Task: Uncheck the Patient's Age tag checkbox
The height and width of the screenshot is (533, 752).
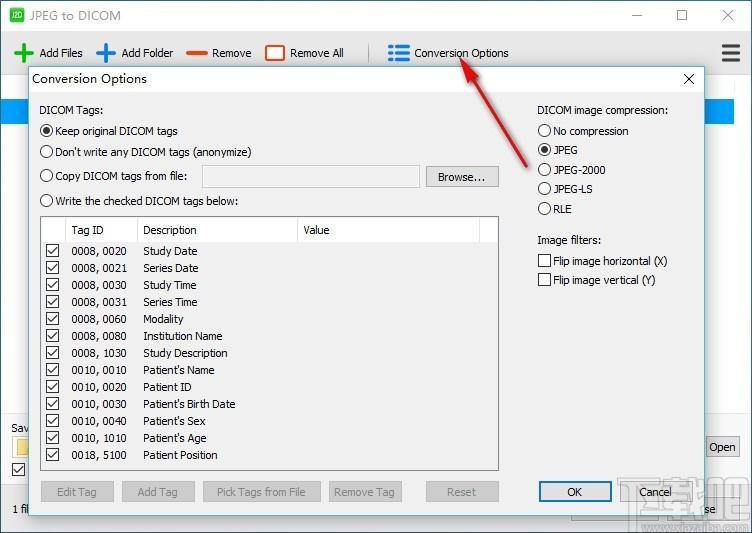Action: [x=53, y=438]
